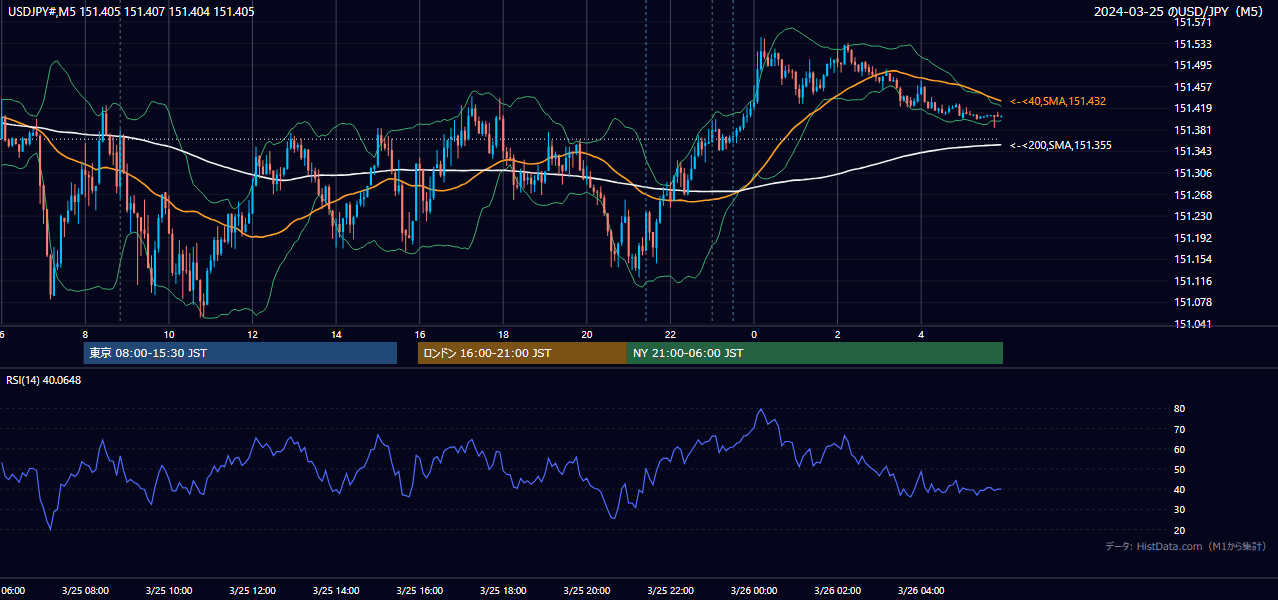Click price axis value 151.419
This screenshot has width=1278, height=600.
[1193, 108]
